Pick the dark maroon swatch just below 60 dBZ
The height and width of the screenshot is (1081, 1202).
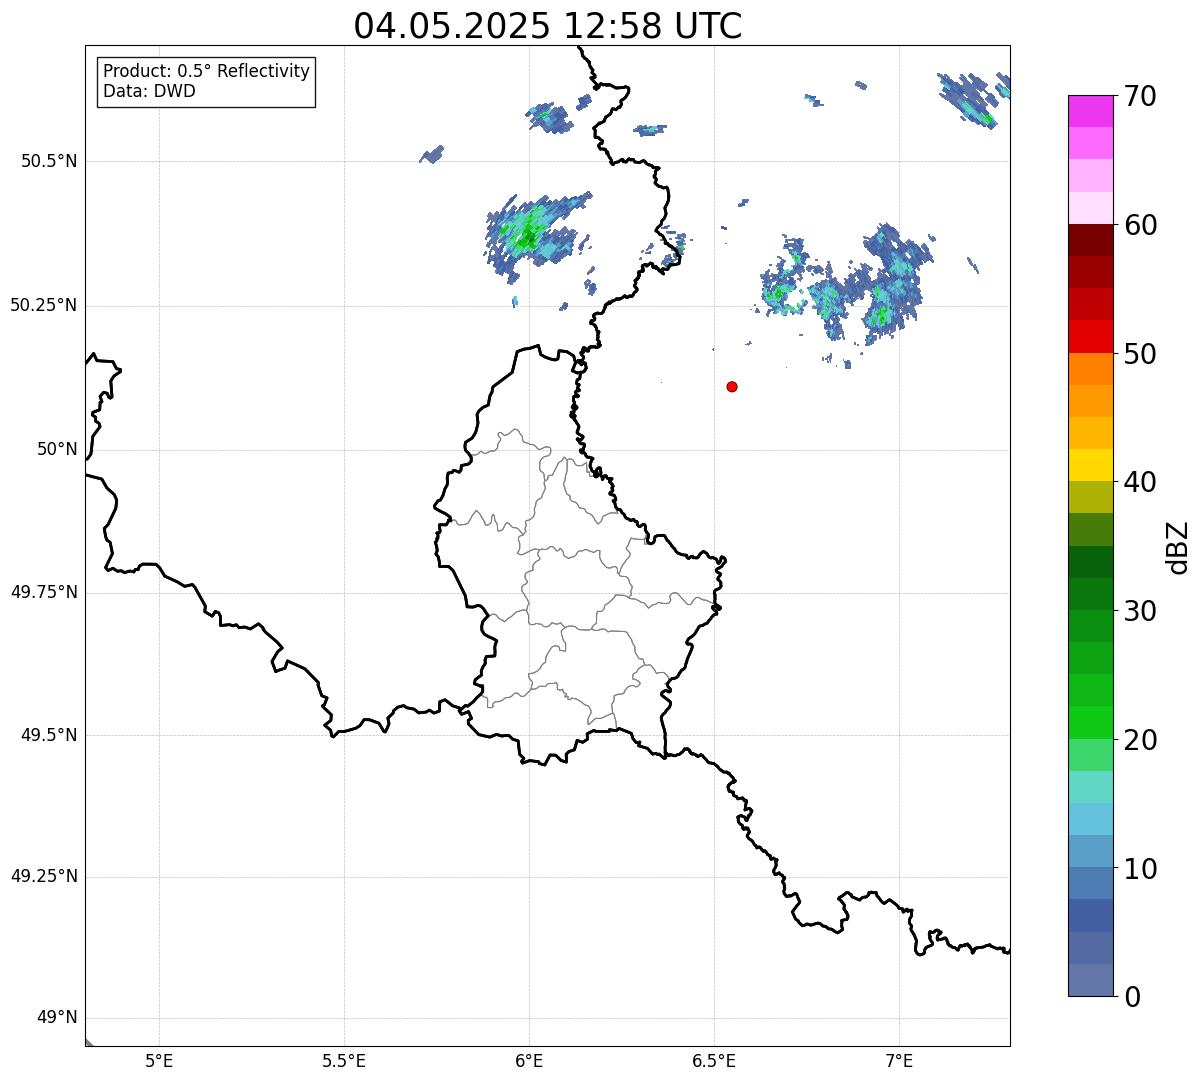pyautogui.click(x=1090, y=240)
